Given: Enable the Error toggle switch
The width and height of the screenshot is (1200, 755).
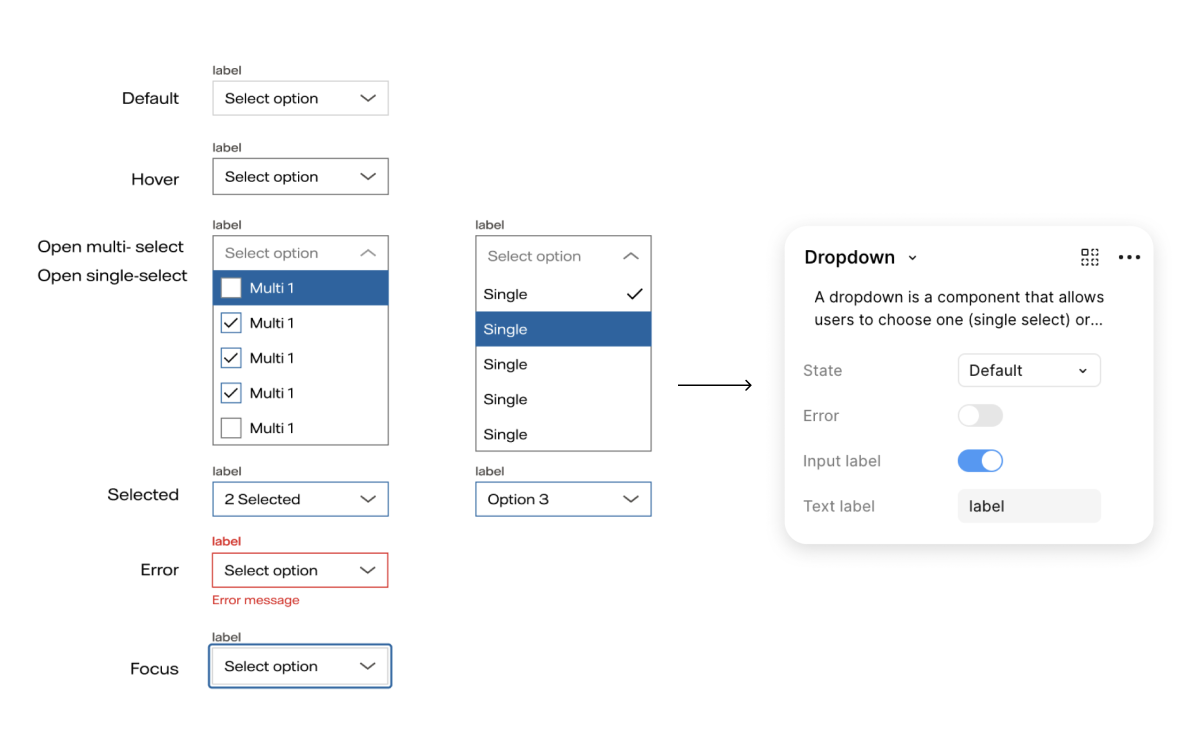Looking at the screenshot, I should click(x=980, y=415).
